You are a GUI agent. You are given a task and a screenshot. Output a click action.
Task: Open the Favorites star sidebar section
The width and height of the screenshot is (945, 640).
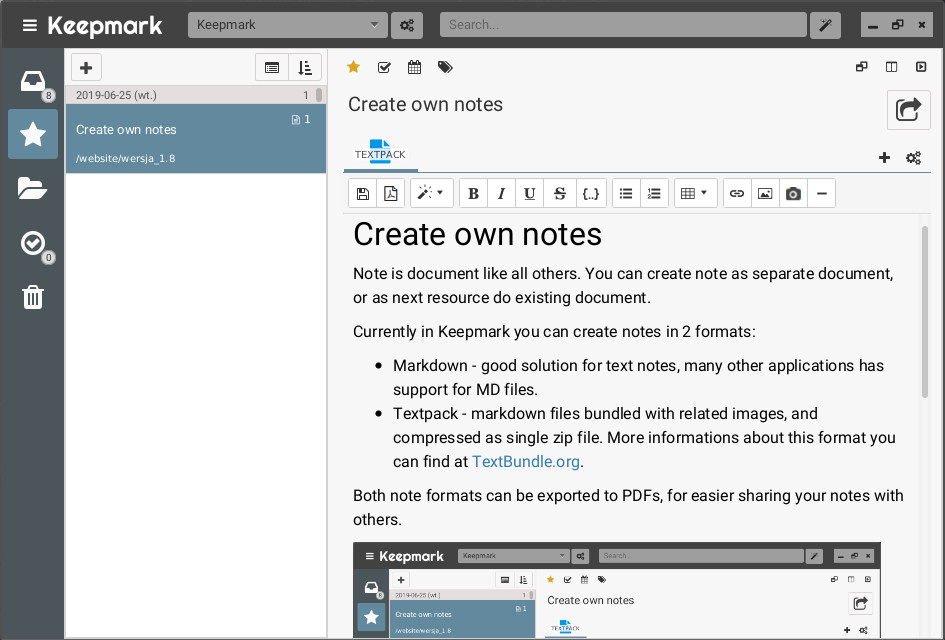33,134
